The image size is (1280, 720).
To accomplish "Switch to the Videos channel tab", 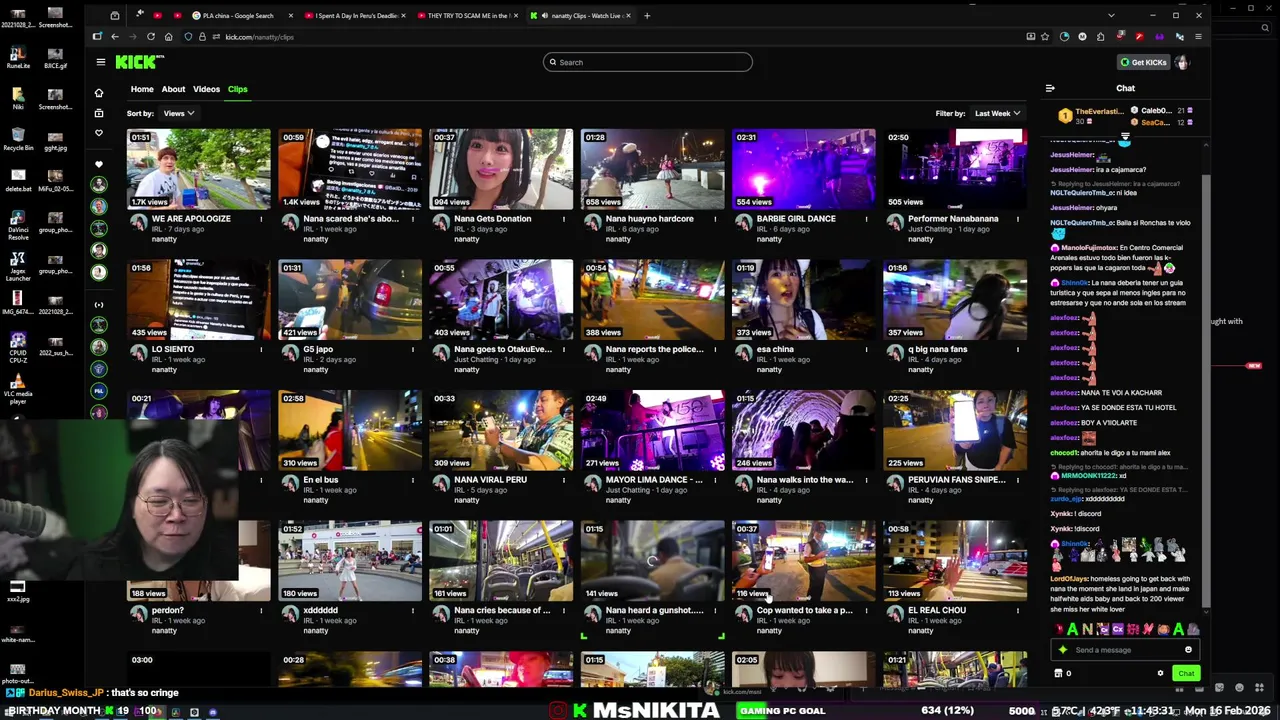I will (x=206, y=89).
